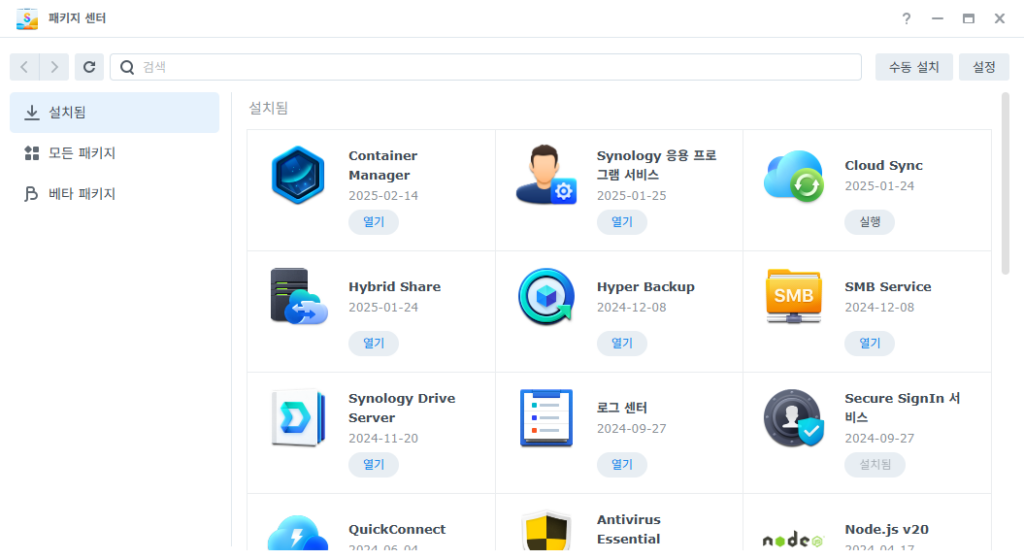Click the Cloud Sync package icon
The width and height of the screenshot is (1024, 559).
(x=793, y=176)
